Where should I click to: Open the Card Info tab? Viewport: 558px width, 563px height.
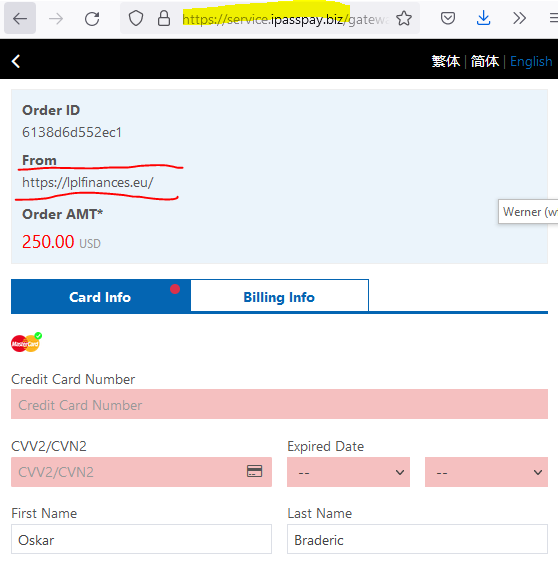(100, 297)
